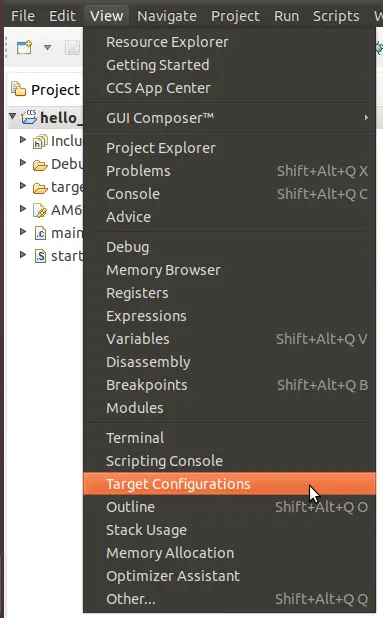Open the Navigate menu
The image size is (383, 618).
tap(167, 16)
